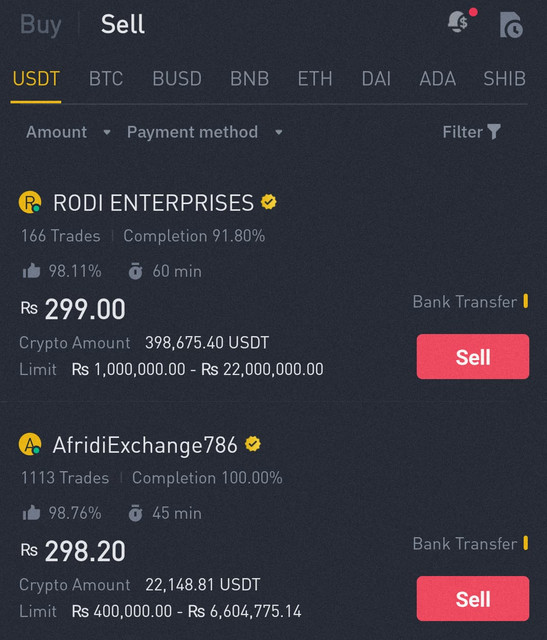
Task: Sell USDT to RODI ENTERPRISES at Rs 299.00
Action: pyautogui.click(x=473, y=357)
